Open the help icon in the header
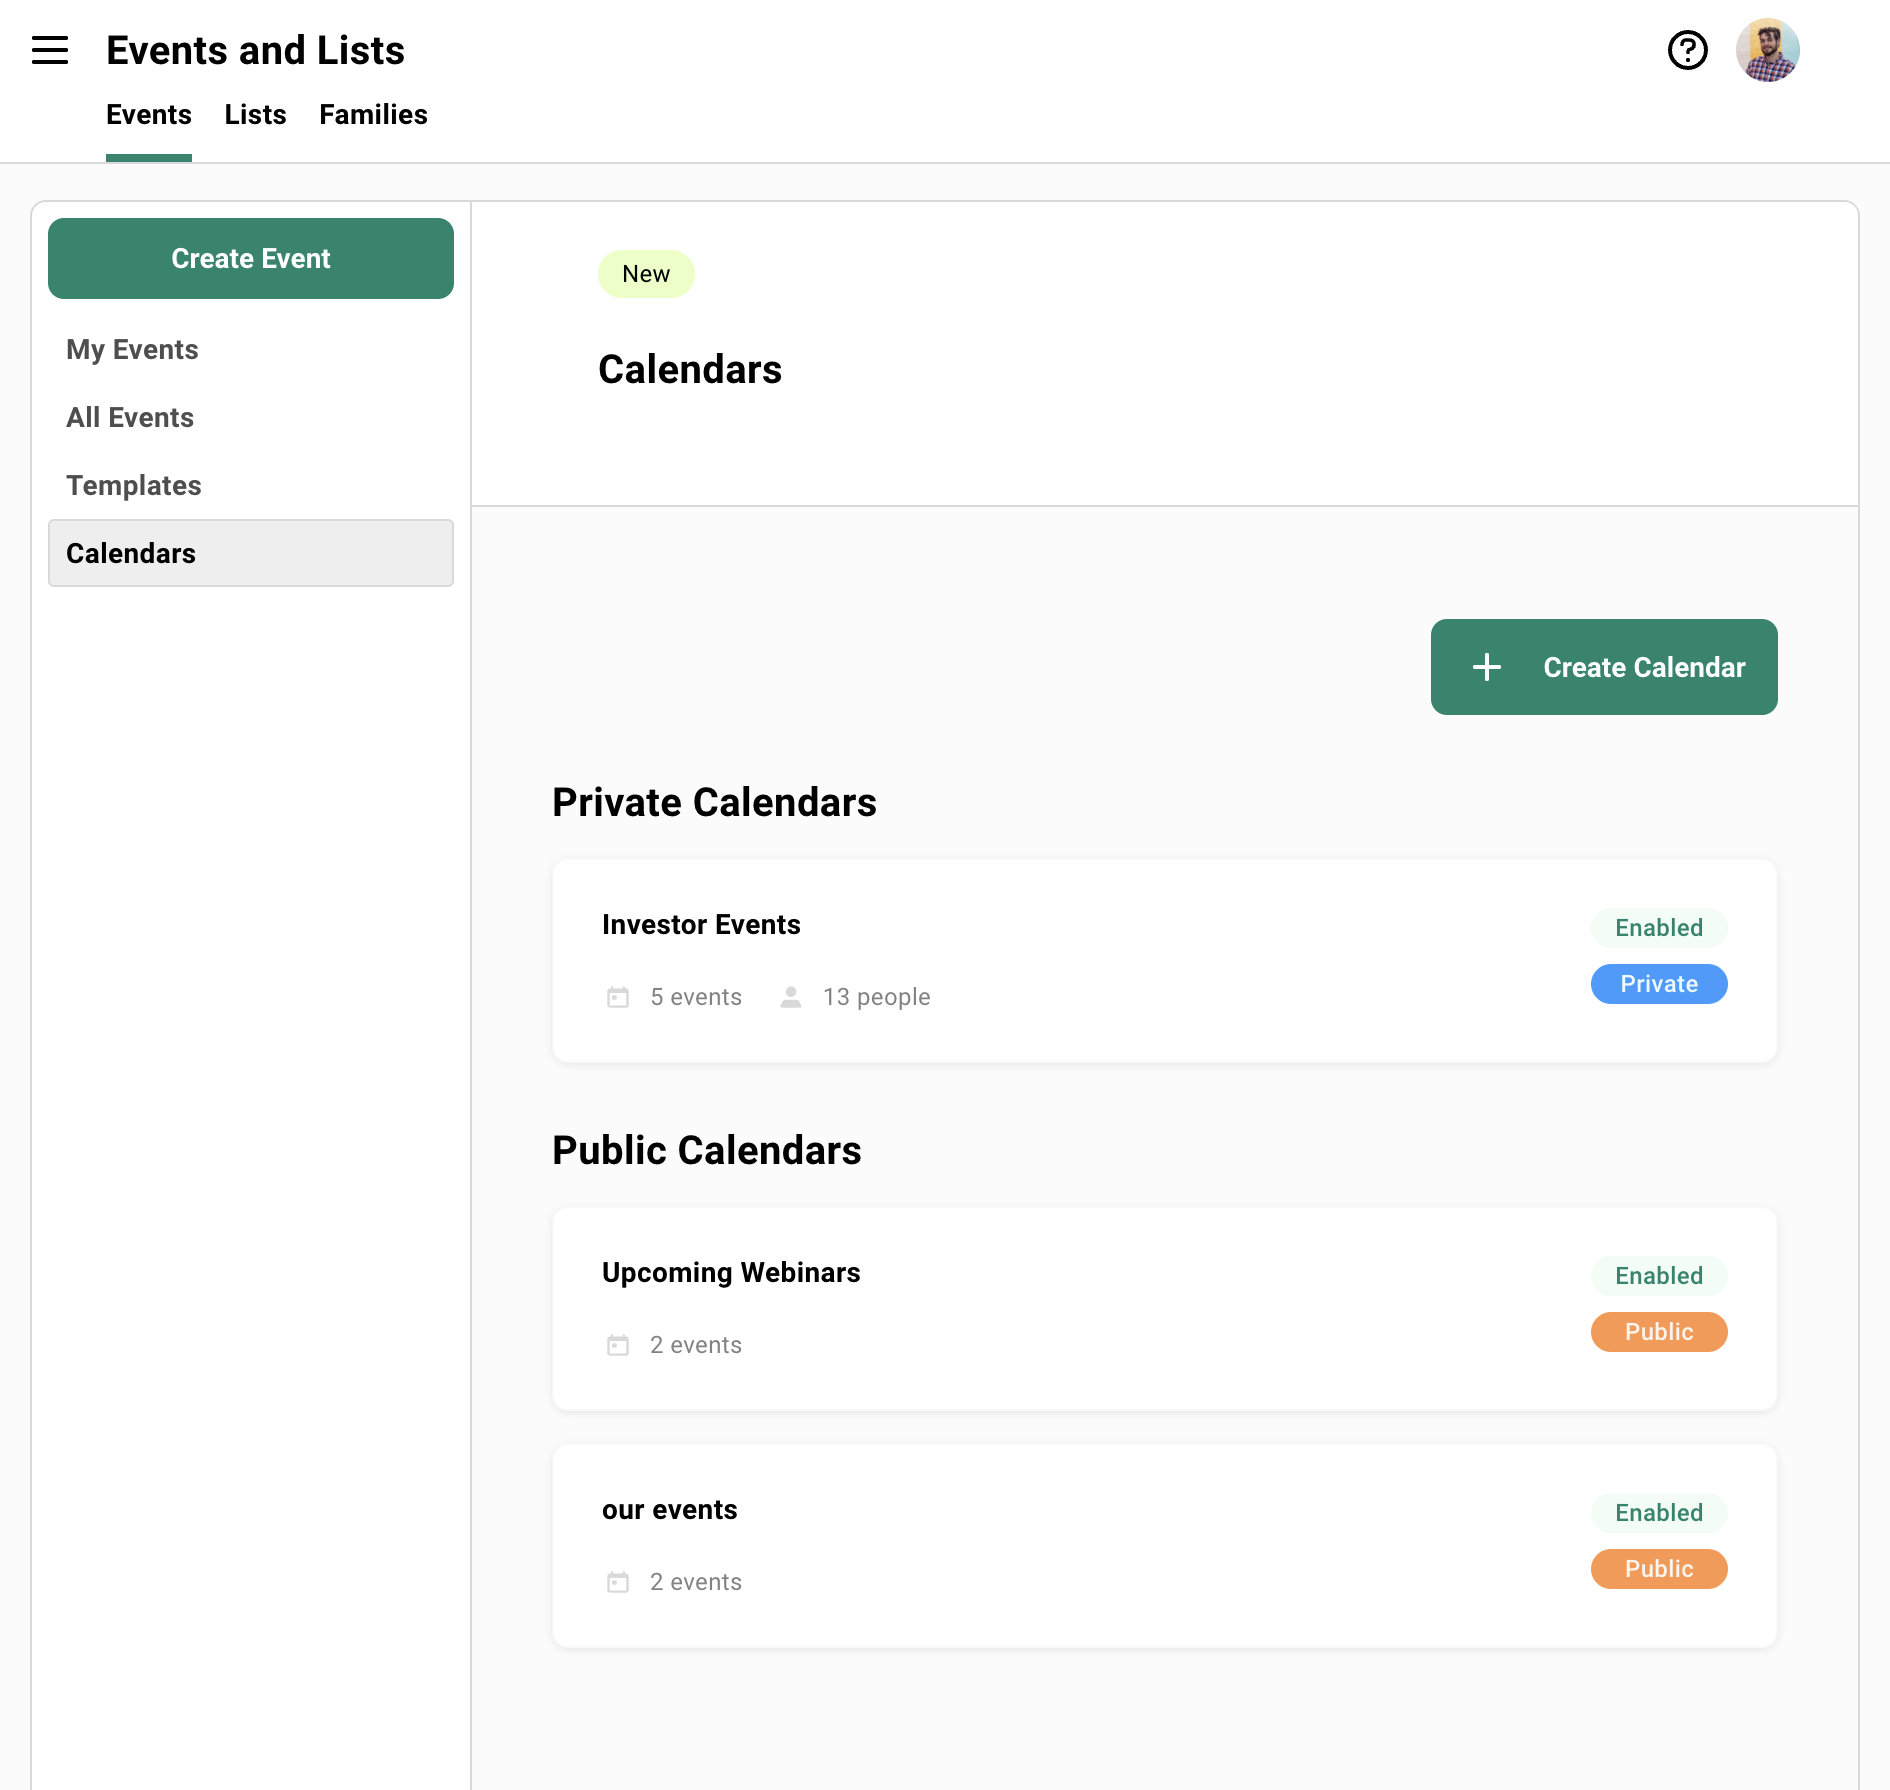1890x1790 pixels. click(1687, 50)
